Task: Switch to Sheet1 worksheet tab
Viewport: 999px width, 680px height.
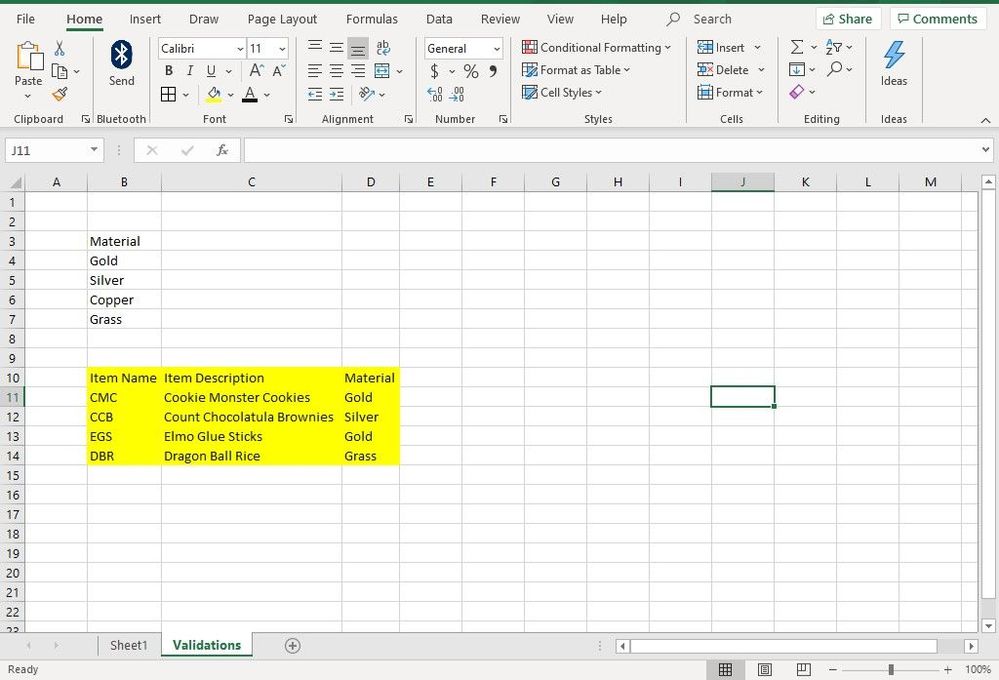Action: coord(129,645)
